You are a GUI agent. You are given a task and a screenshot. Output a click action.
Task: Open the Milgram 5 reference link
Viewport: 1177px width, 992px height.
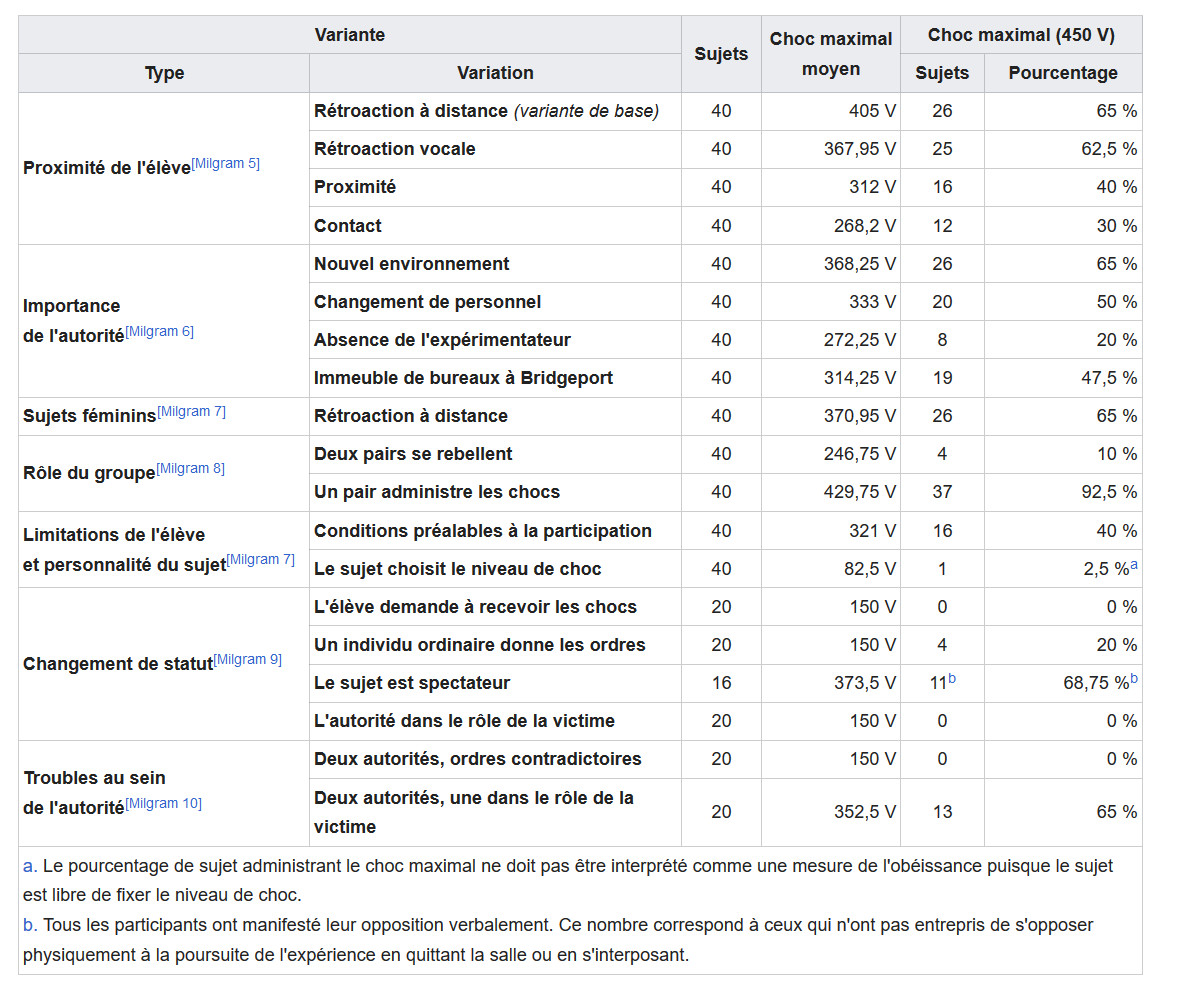[225, 164]
